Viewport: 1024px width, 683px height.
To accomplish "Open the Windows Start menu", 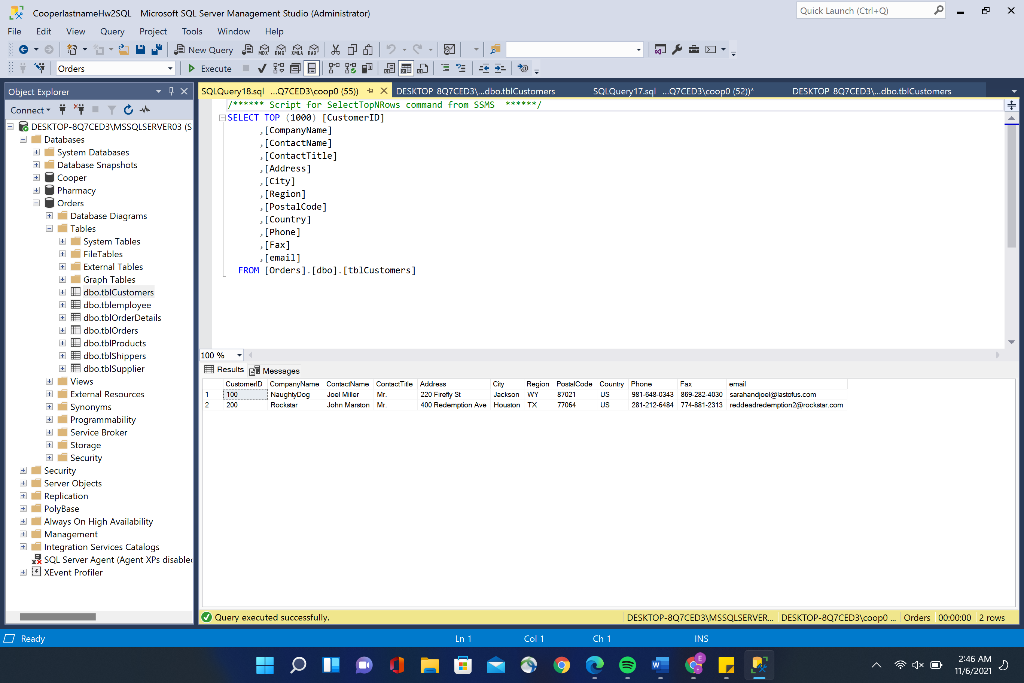I will pos(265,665).
